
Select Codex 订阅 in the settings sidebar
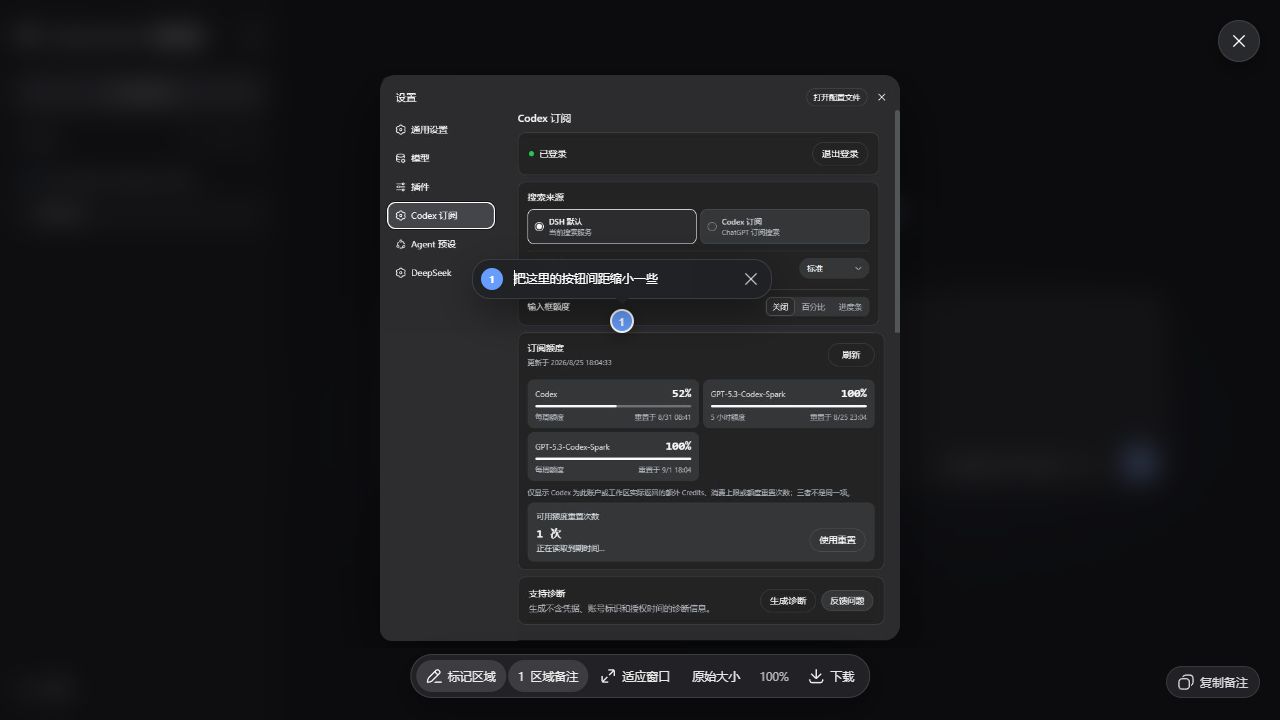pos(440,215)
